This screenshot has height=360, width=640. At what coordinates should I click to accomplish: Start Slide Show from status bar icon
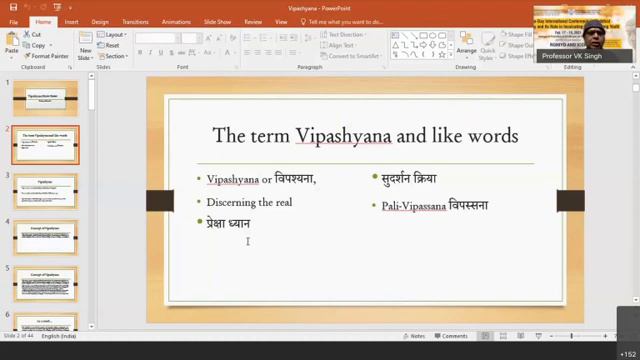click(x=539, y=336)
